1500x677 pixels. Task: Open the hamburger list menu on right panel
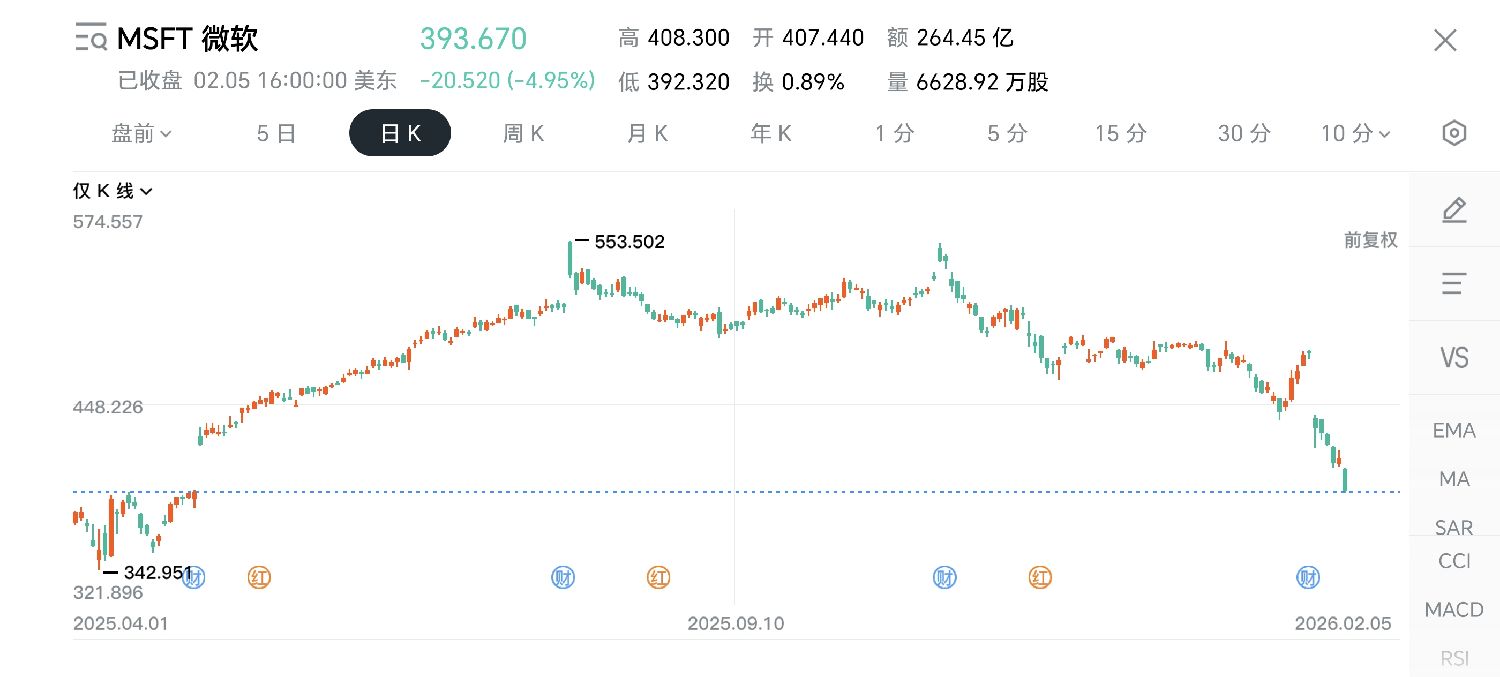click(x=1454, y=284)
